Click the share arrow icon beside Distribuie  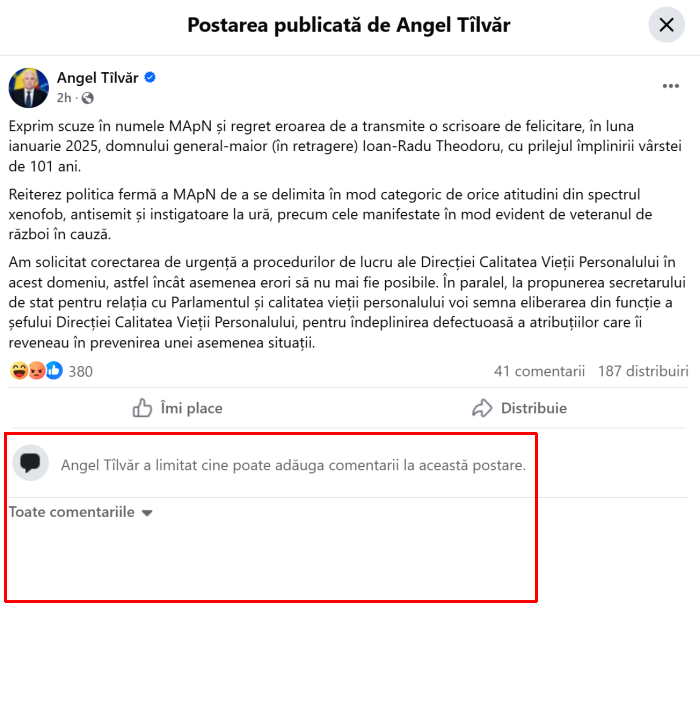482,408
